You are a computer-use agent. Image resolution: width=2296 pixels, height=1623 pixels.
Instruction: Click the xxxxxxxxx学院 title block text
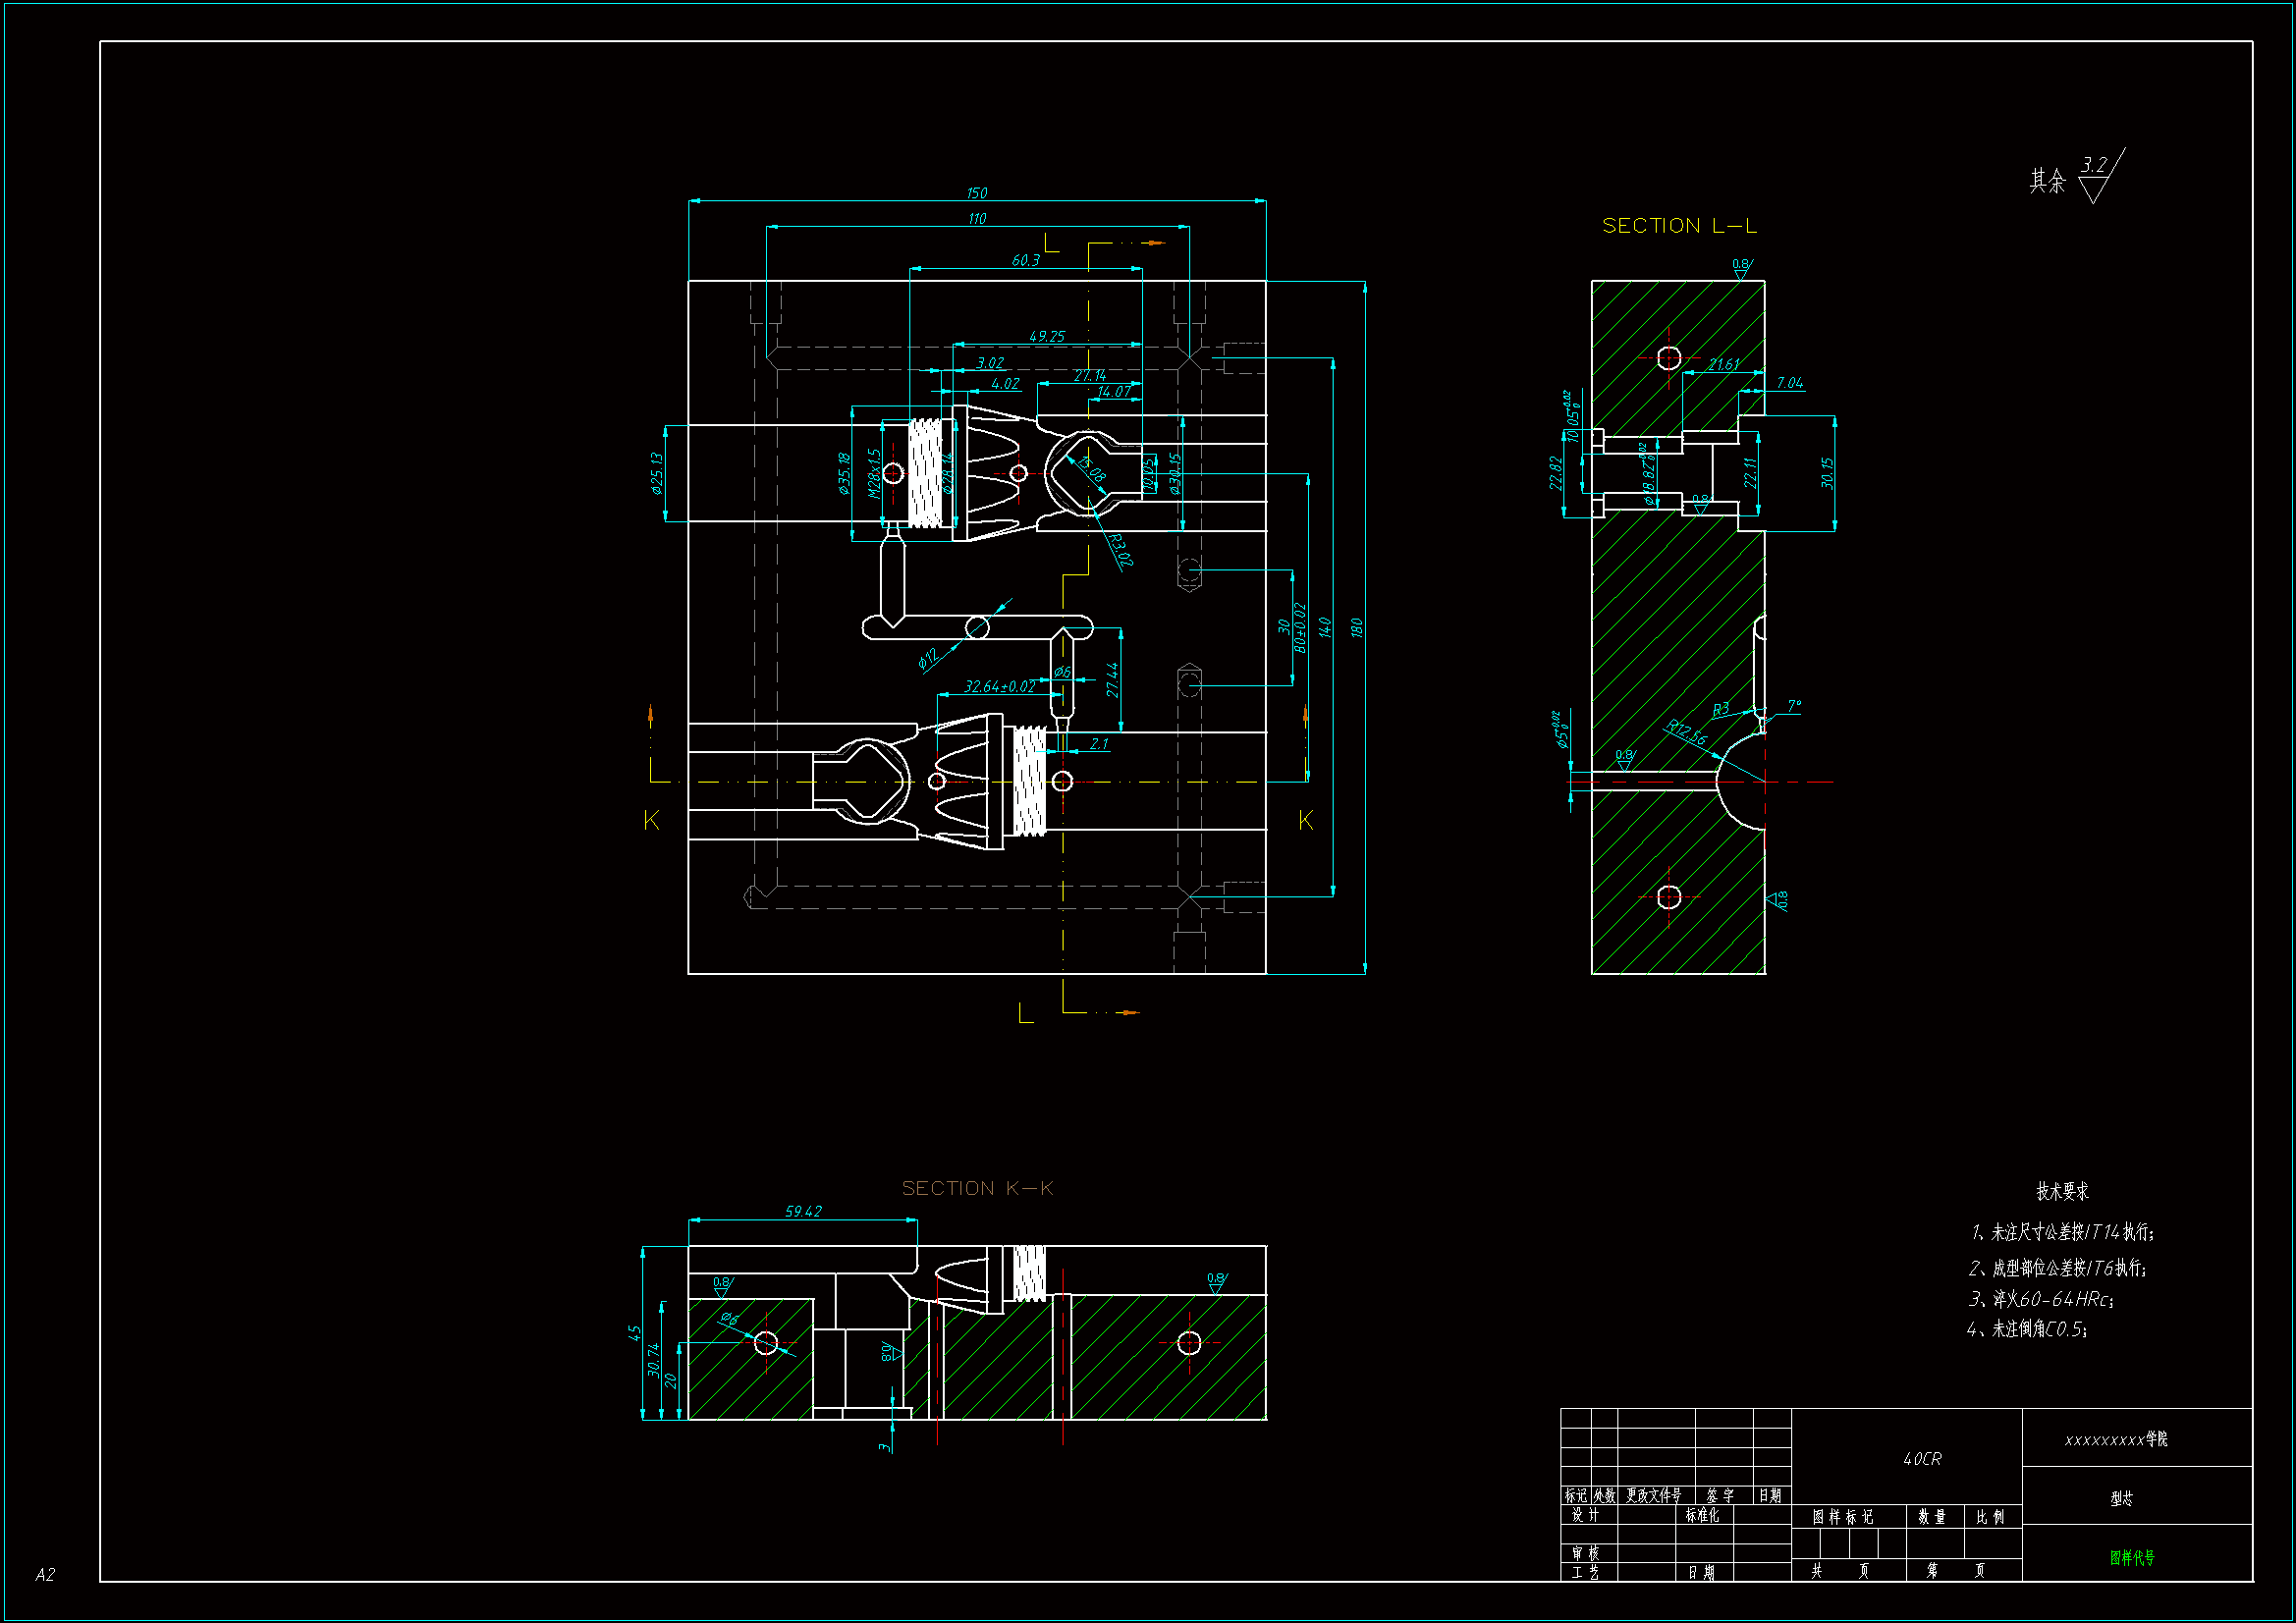pyautogui.click(x=2115, y=1439)
